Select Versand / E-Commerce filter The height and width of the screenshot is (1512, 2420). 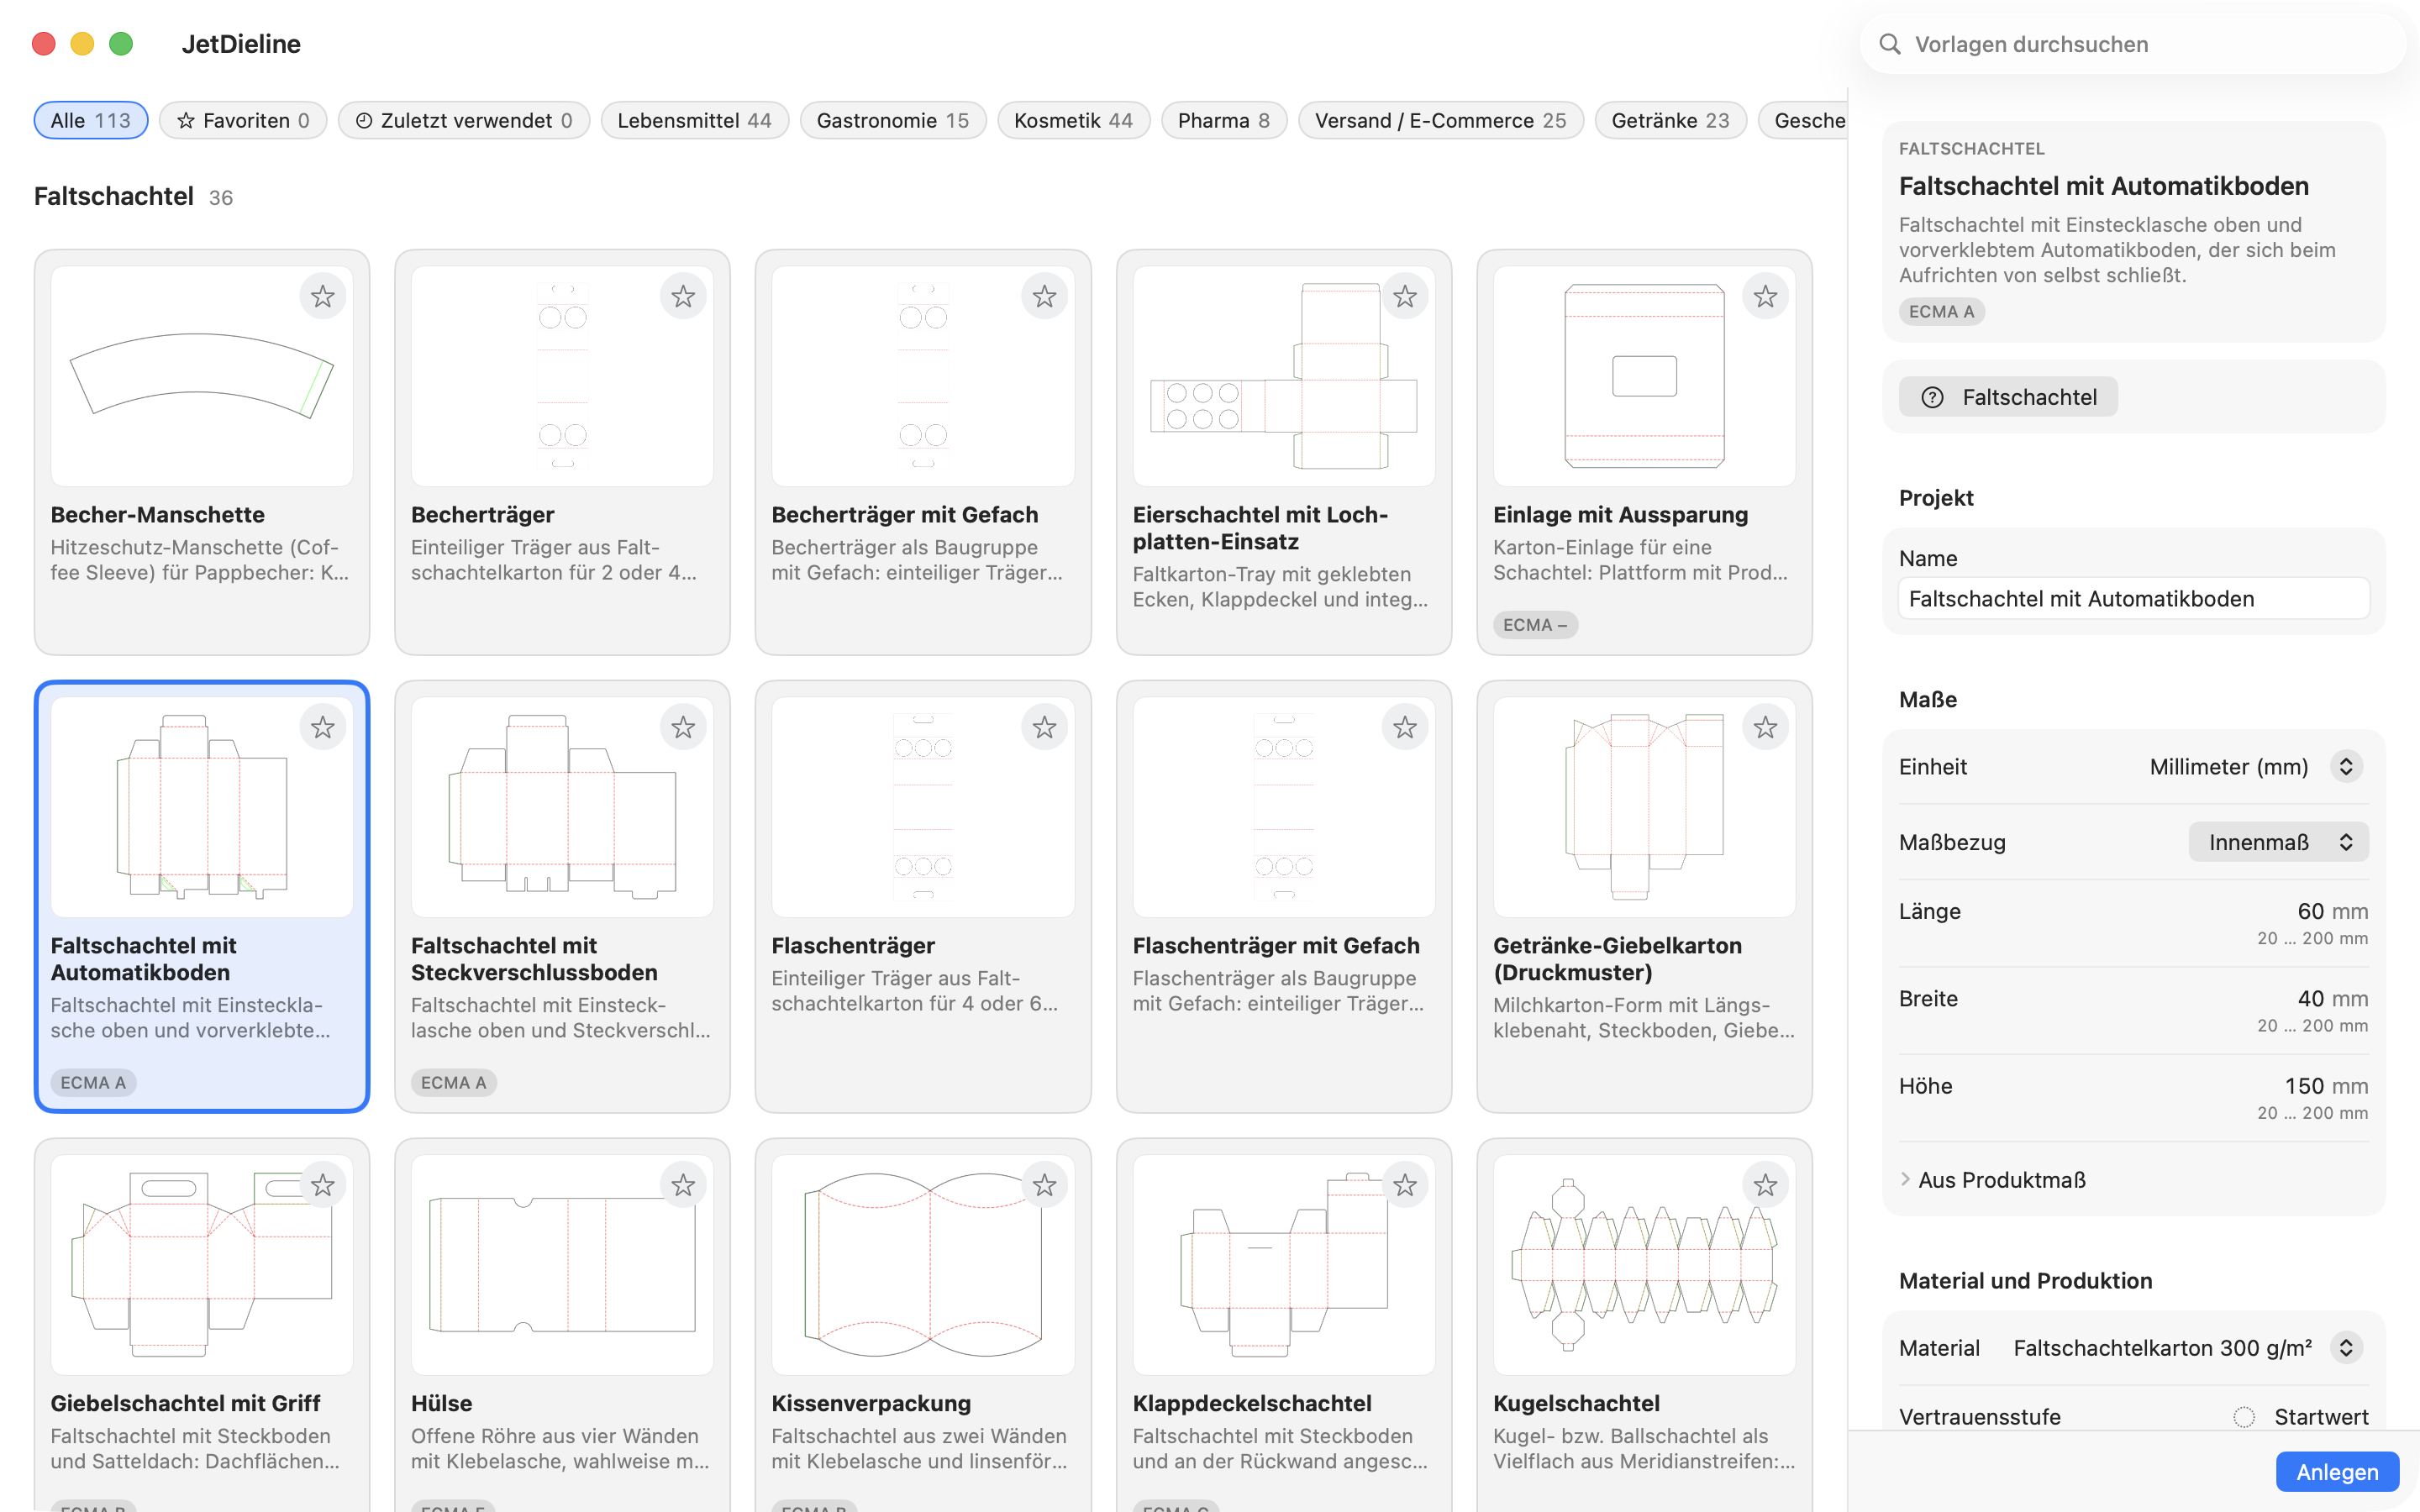pos(1440,120)
